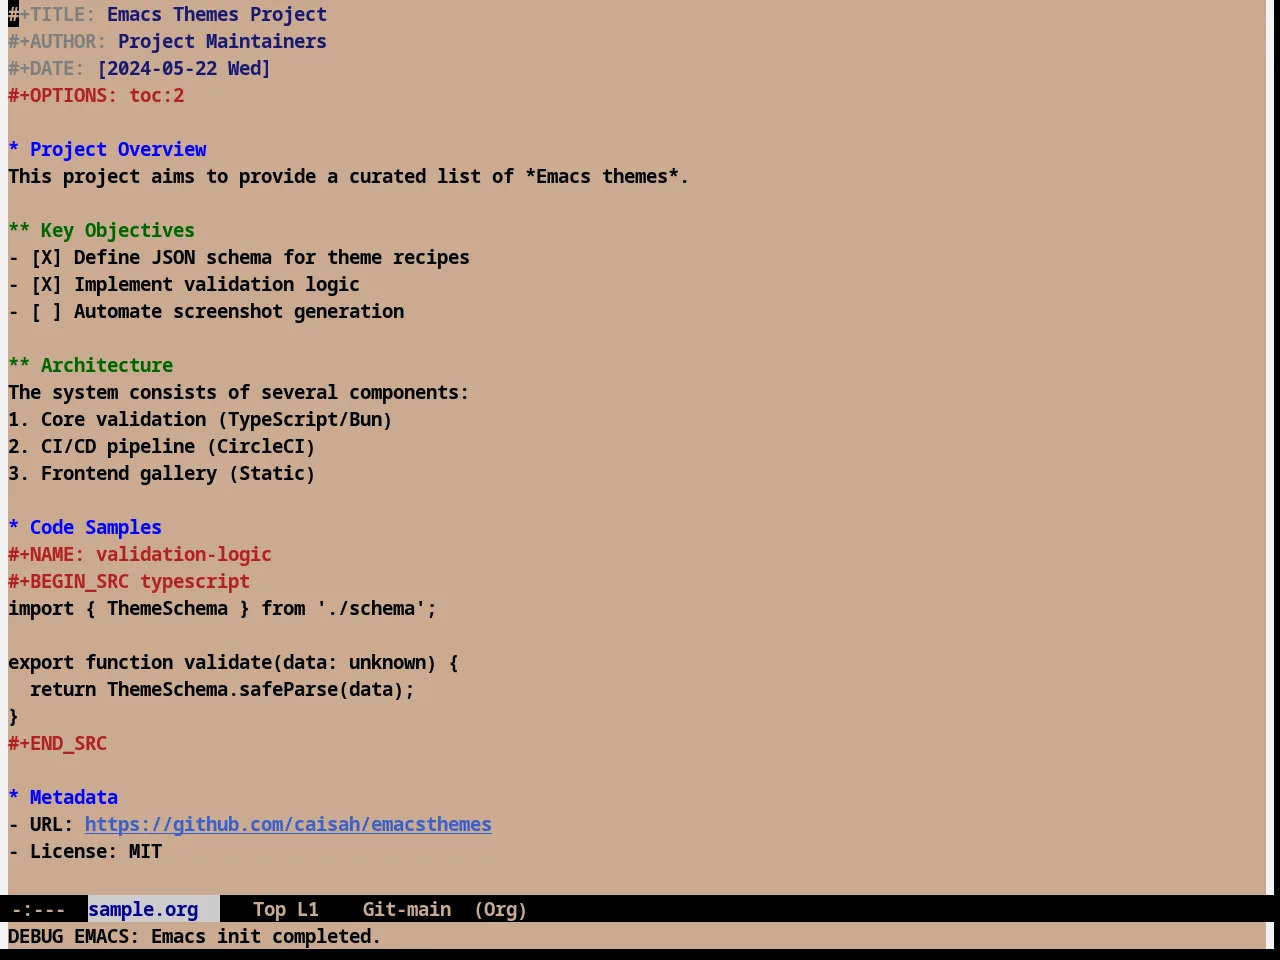Toggle the 'Implement validation logic' checkbox
Screen dimensions: 1280x960
[x=46, y=285]
